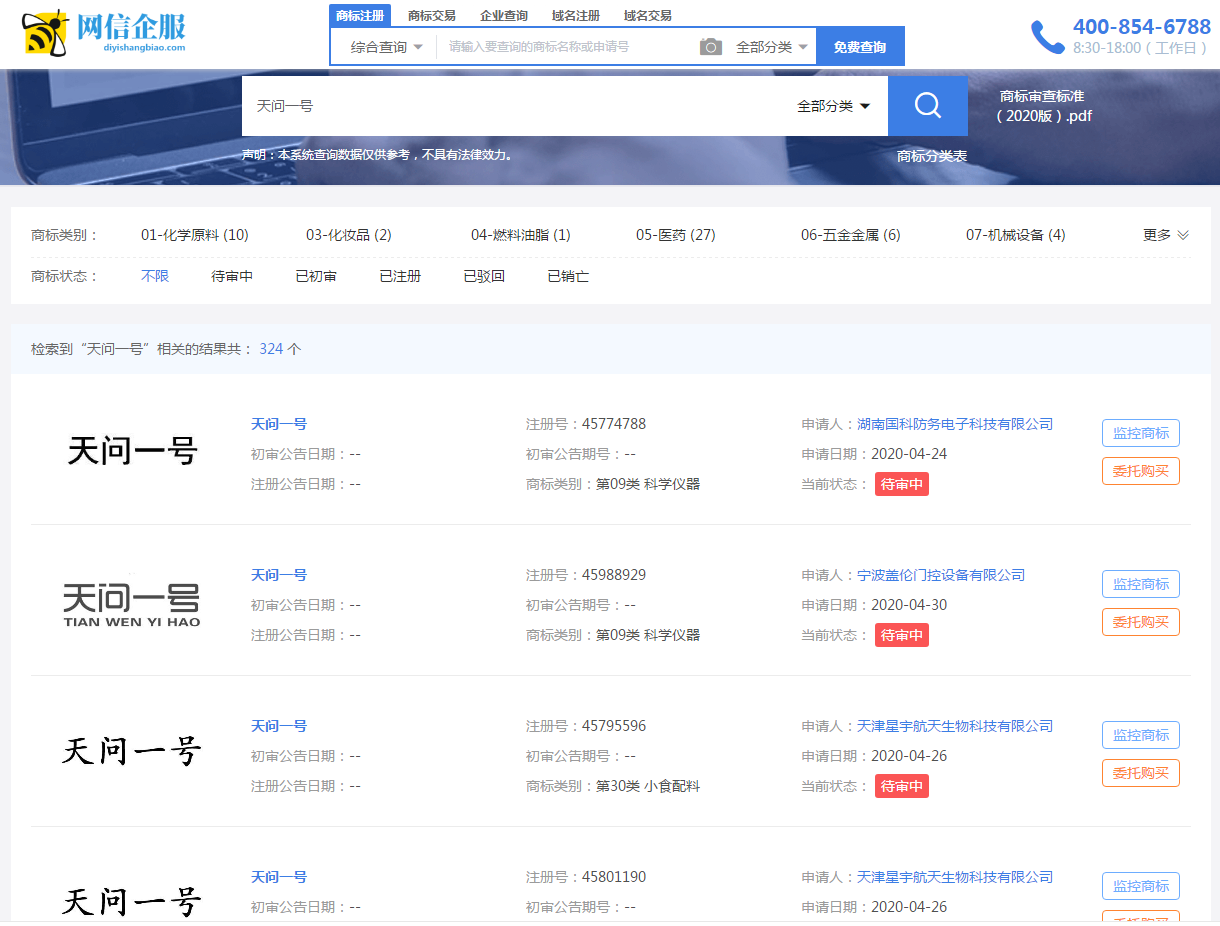This screenshot has height=926, width=1220.
Task: Click 监控商标 for registration 45988929
Action: (x=1141, y=584)
